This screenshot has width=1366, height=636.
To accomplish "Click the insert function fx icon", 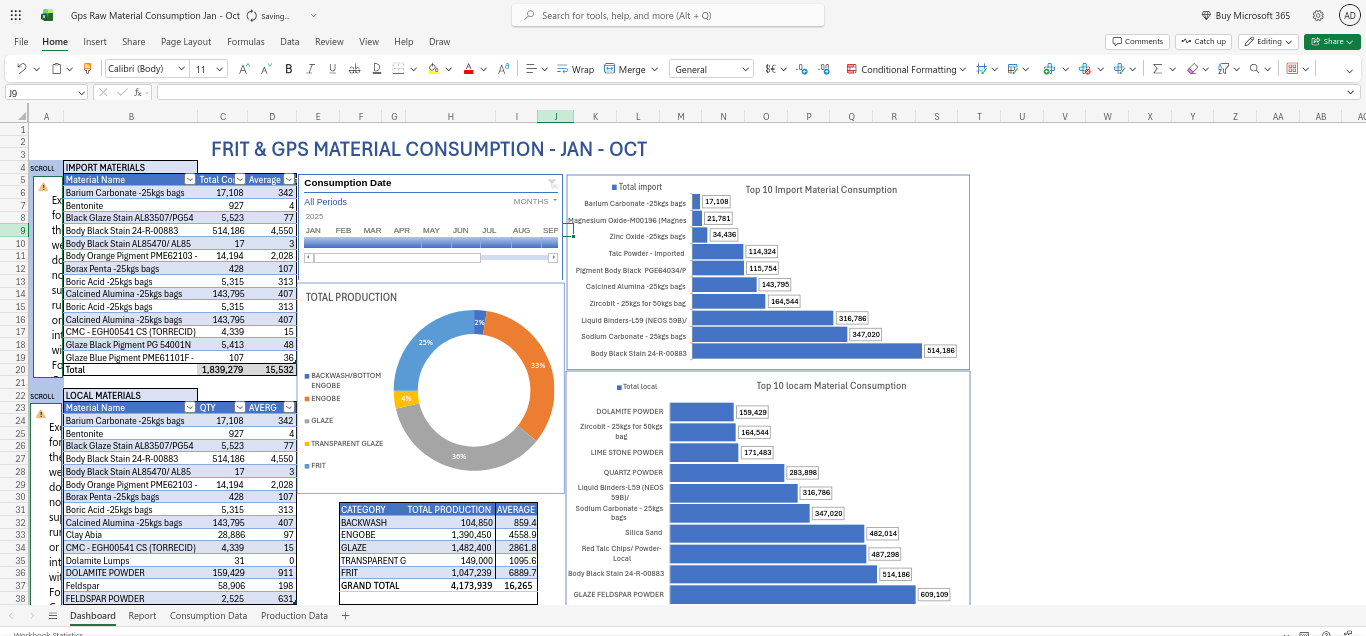I will (x=138, y=92).
